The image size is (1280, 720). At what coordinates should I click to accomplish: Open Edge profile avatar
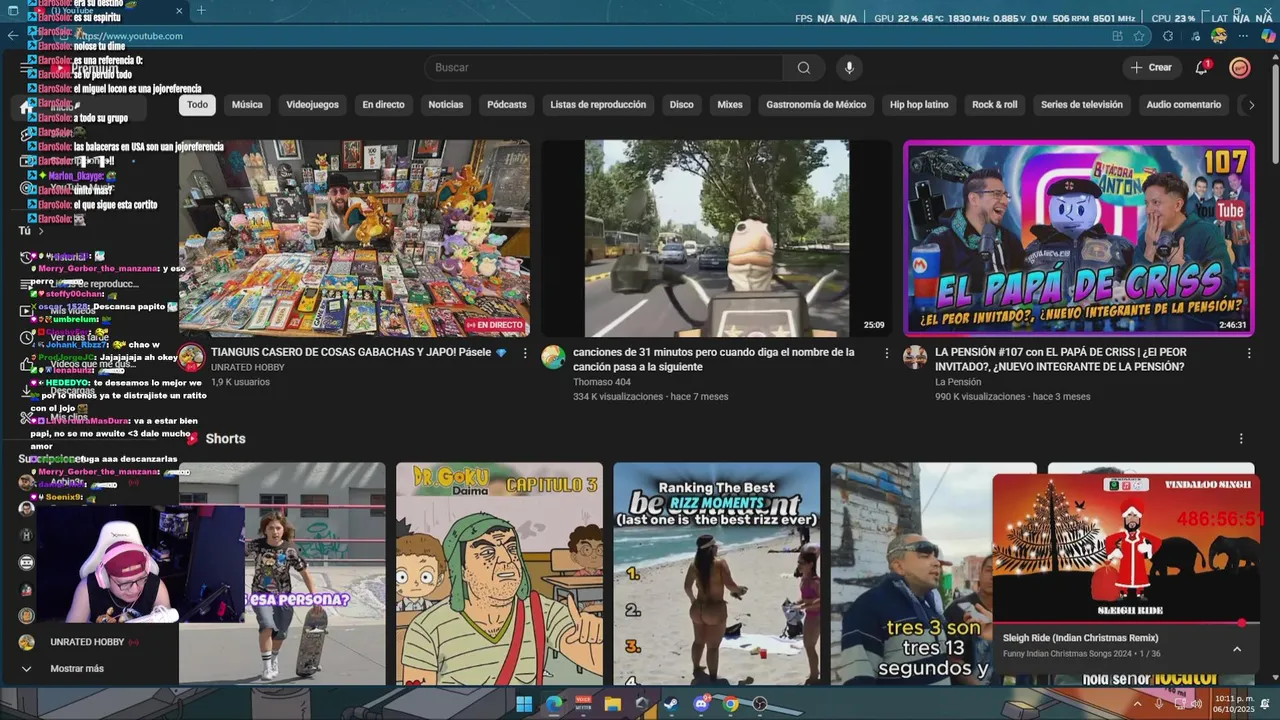(1219, 36)
